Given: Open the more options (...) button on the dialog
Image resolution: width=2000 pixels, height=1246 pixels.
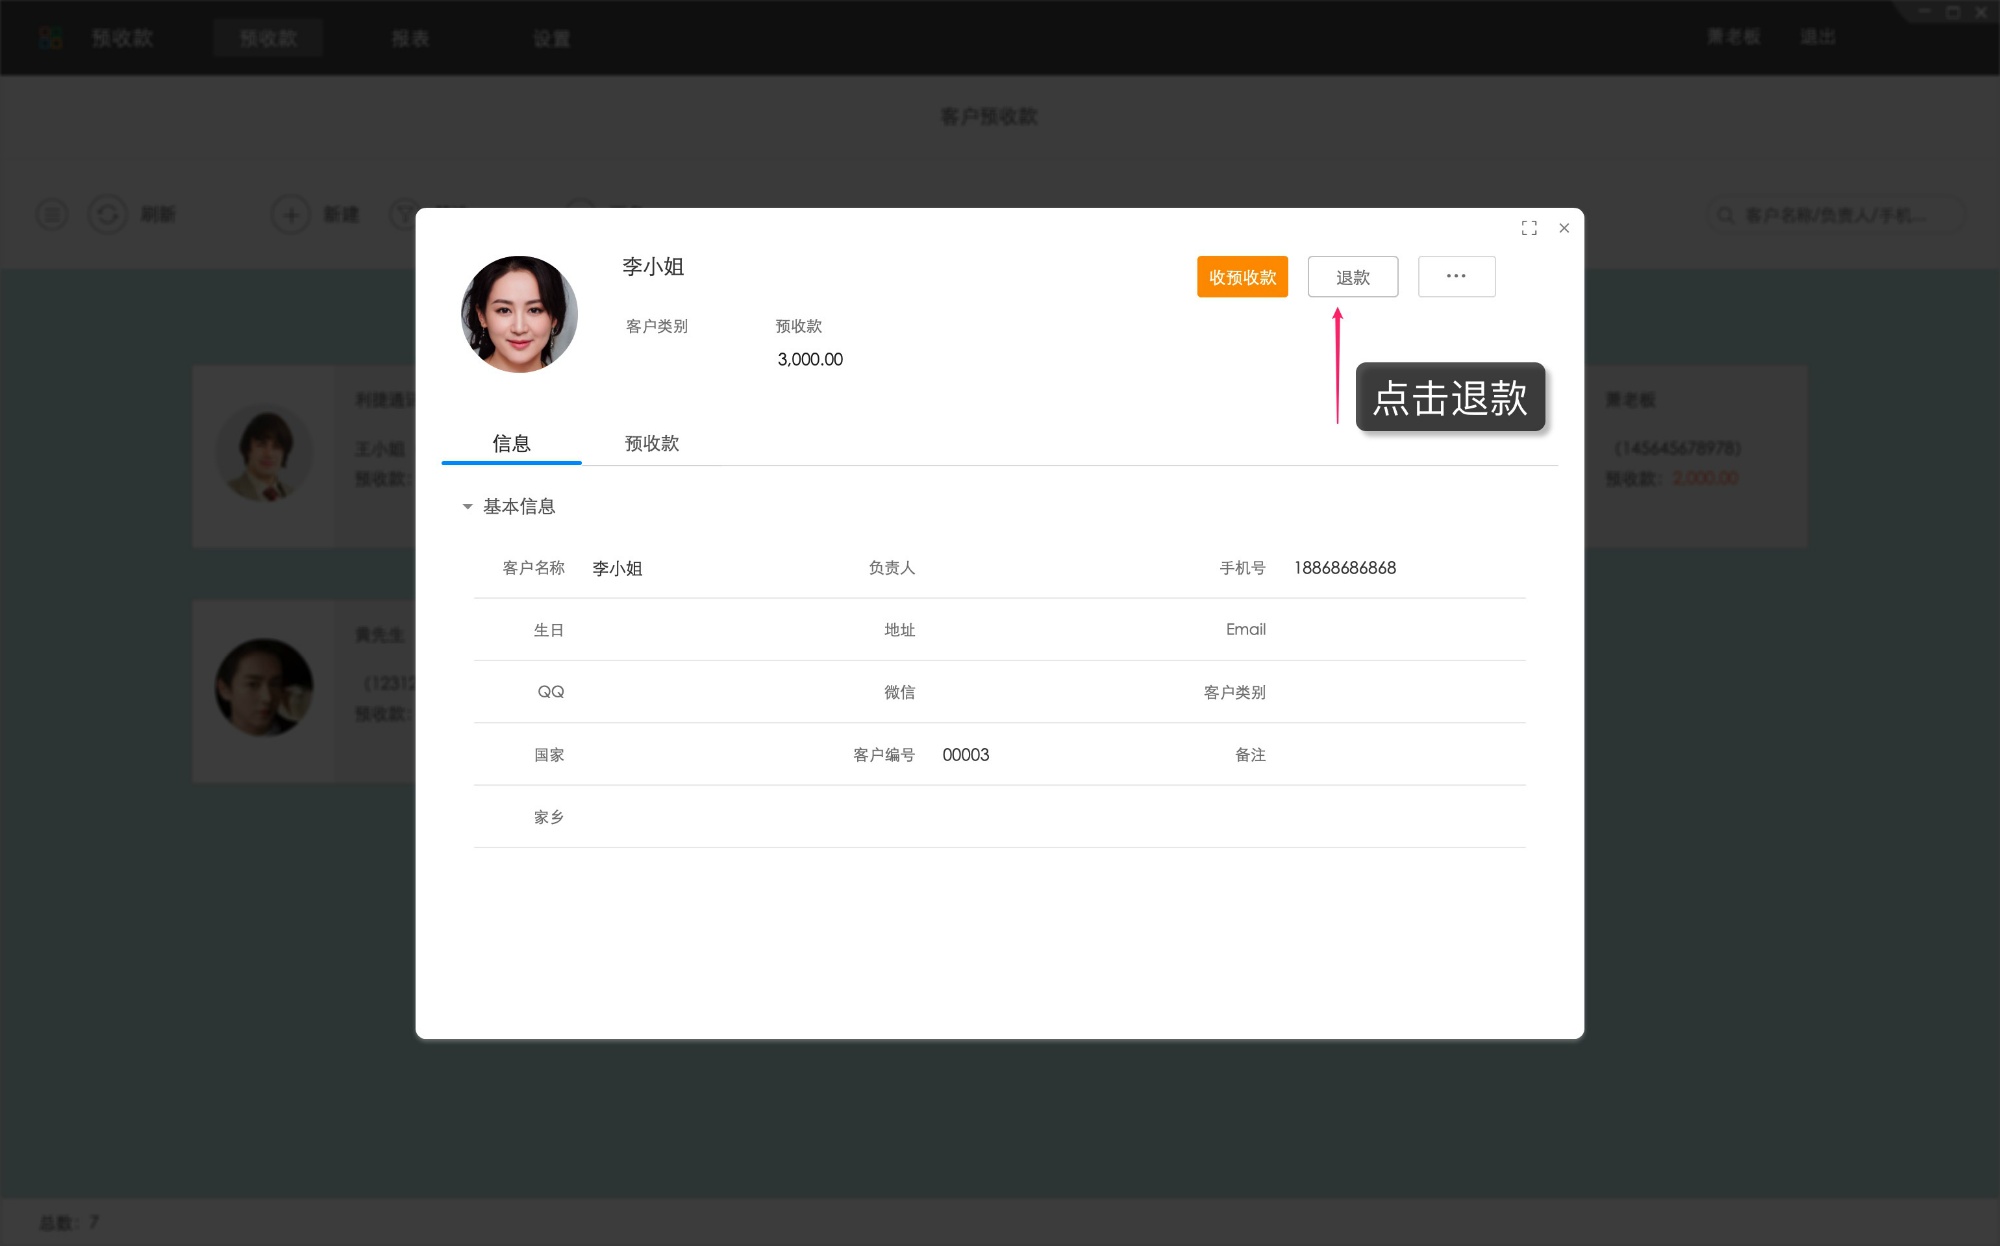Looking at the screenshot, I should coord(1456,276).
